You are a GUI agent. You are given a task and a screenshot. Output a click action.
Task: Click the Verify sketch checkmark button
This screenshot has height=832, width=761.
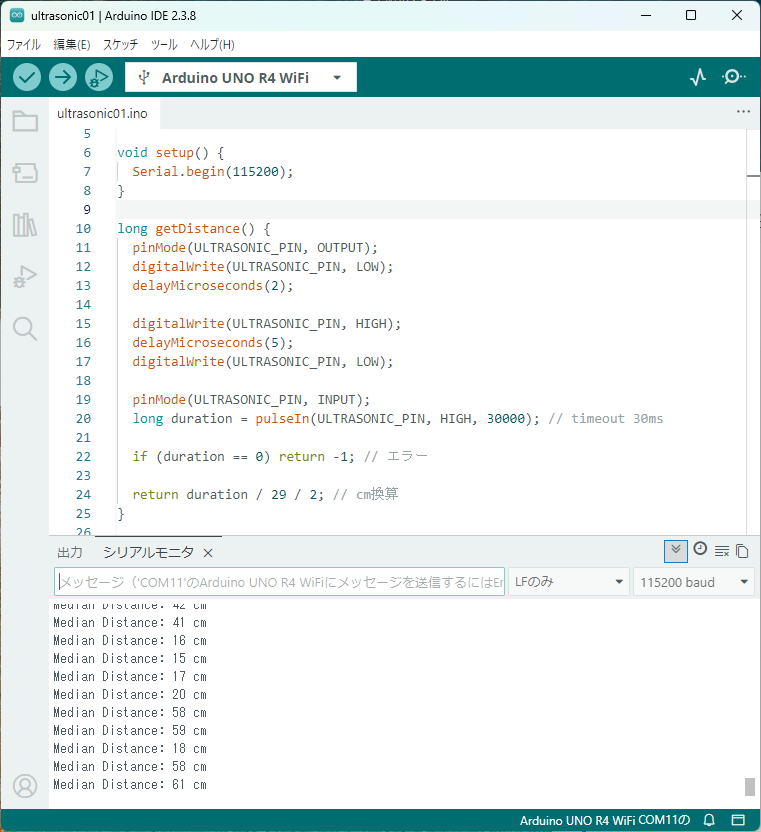(x=27, y=77)
